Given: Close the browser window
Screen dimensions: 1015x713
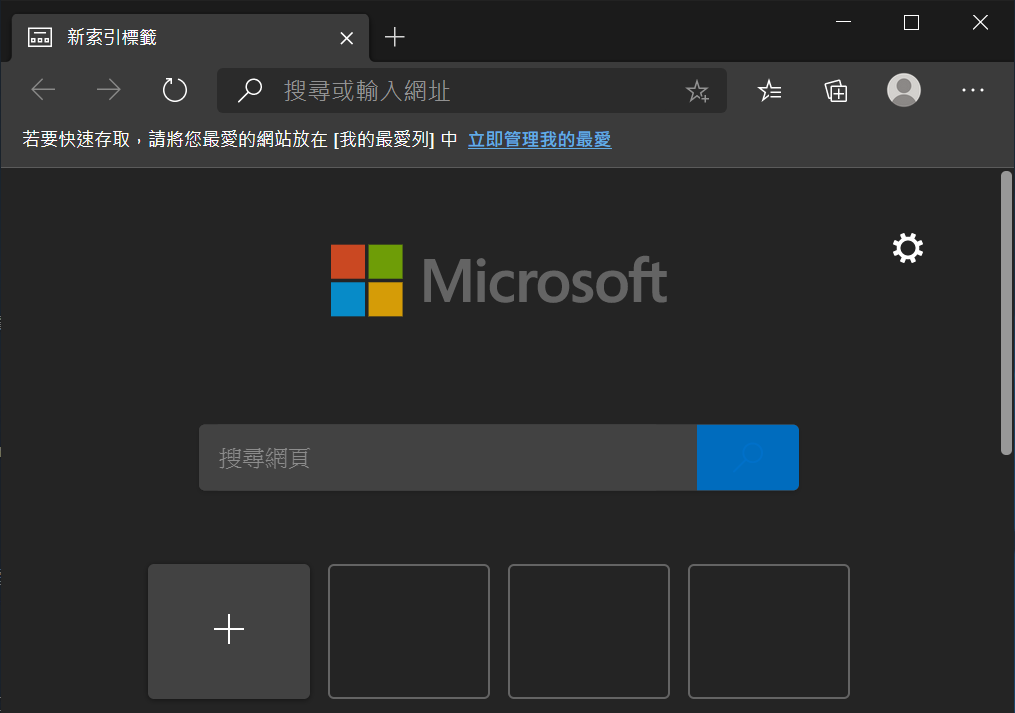Looking at the screenshot, I should point(980,23).
